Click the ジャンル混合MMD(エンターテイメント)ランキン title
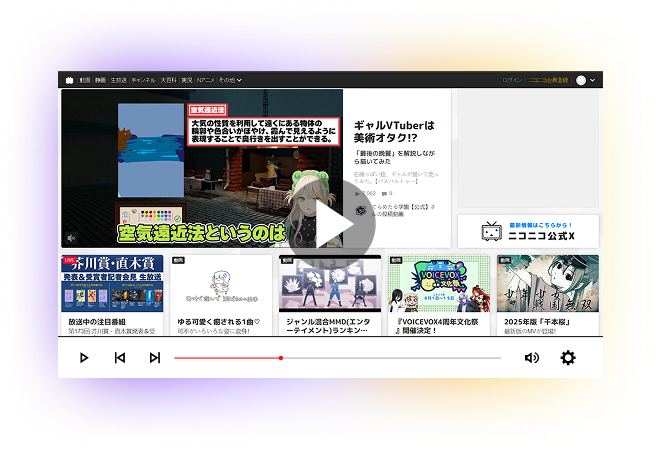Image resolution: width=661 pixels, height=450 pixels. [328, 326]
